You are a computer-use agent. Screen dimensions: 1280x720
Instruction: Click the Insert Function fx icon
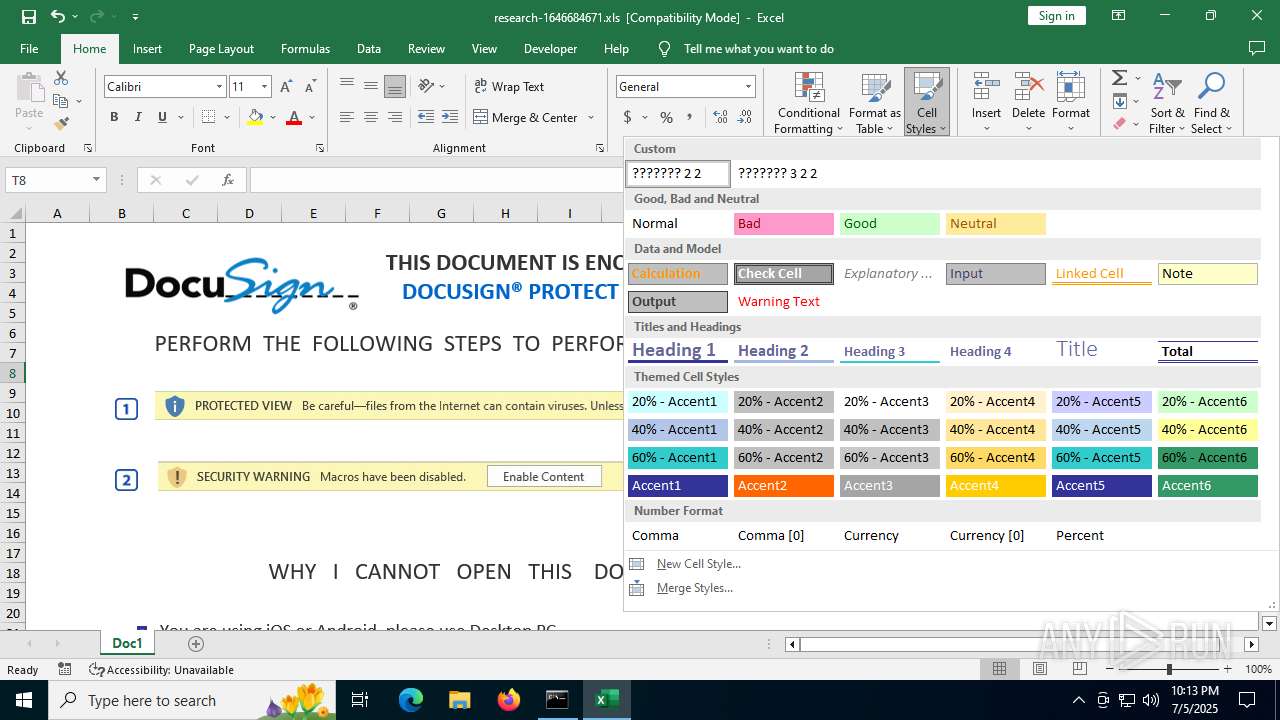[x=228, y=180]
